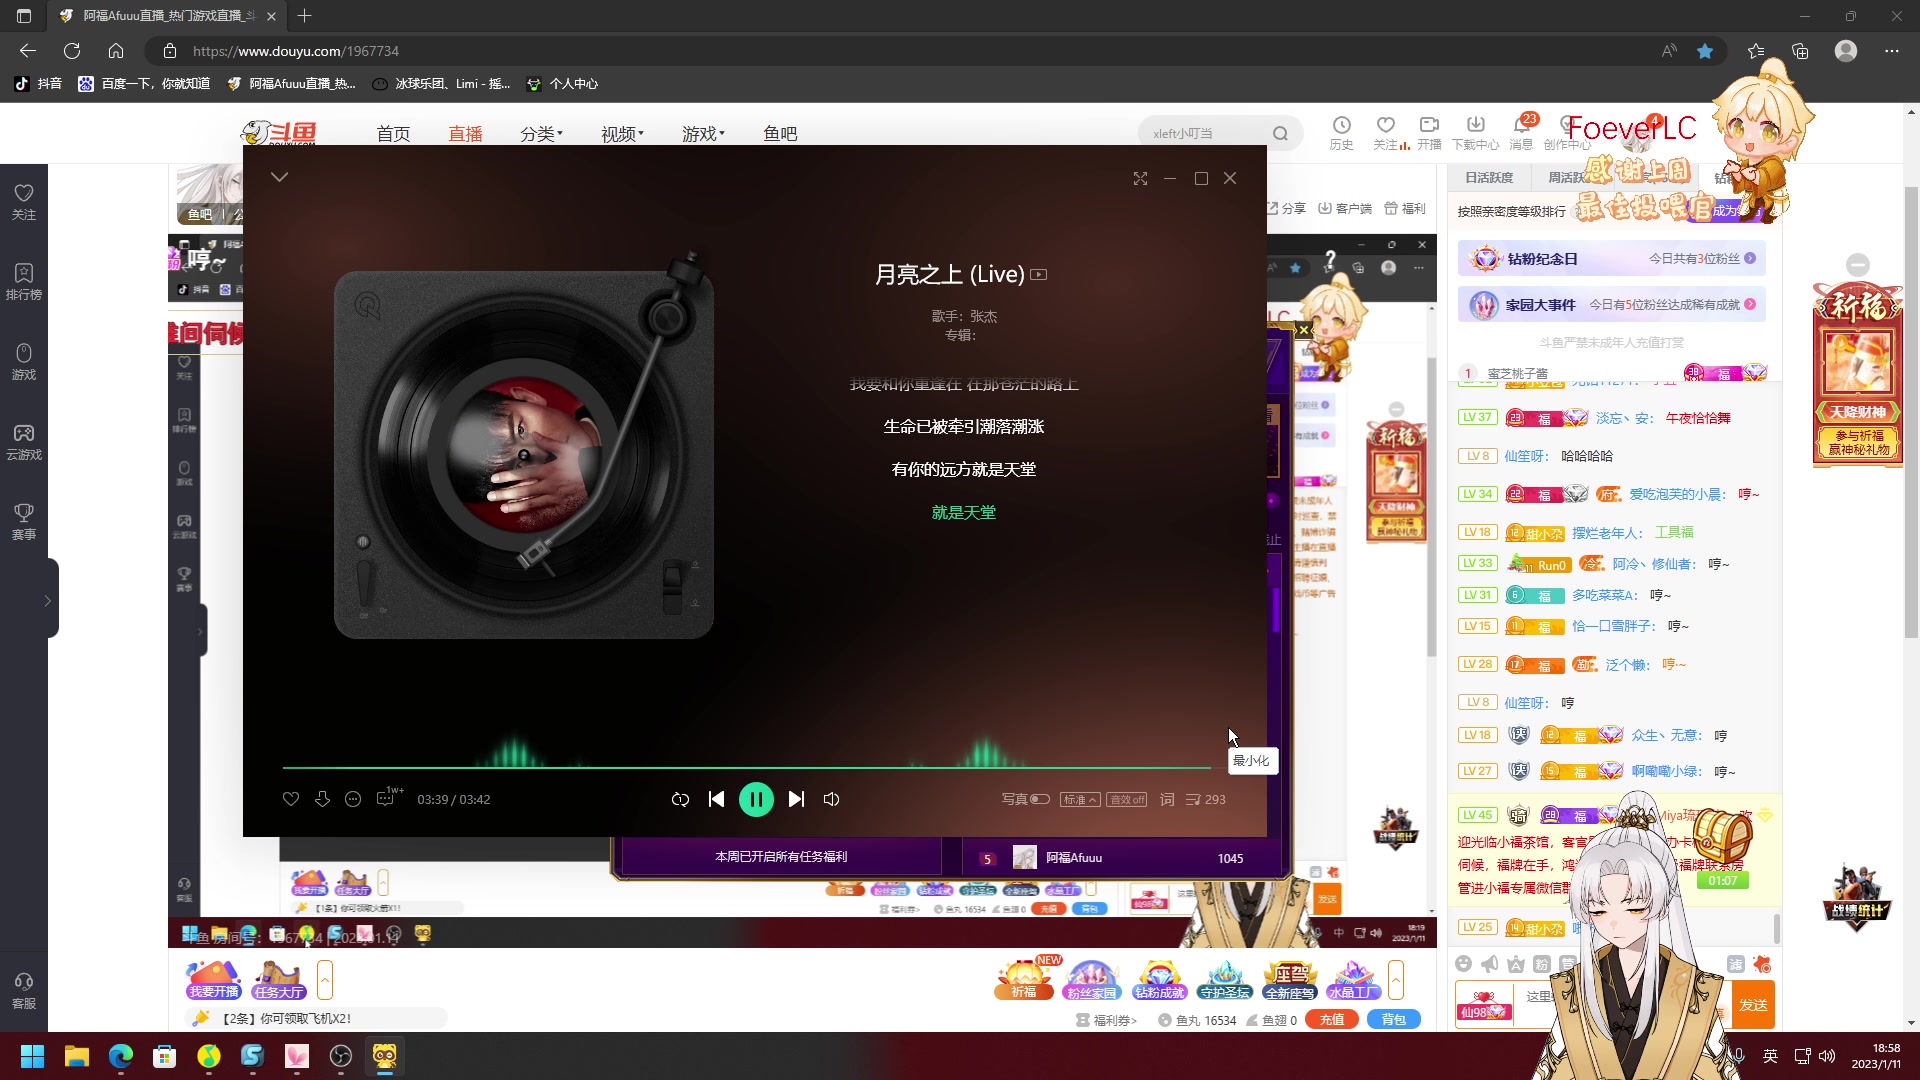
Task: Open the 关注 followed list in the header
Action: (1386, 133)
